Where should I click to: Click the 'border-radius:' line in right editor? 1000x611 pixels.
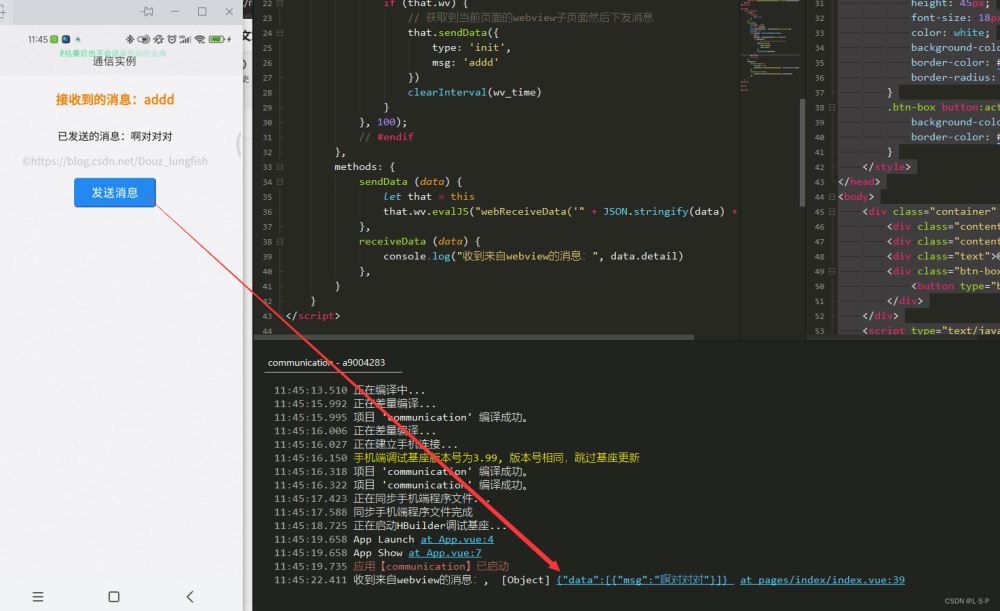pos(953,77)
